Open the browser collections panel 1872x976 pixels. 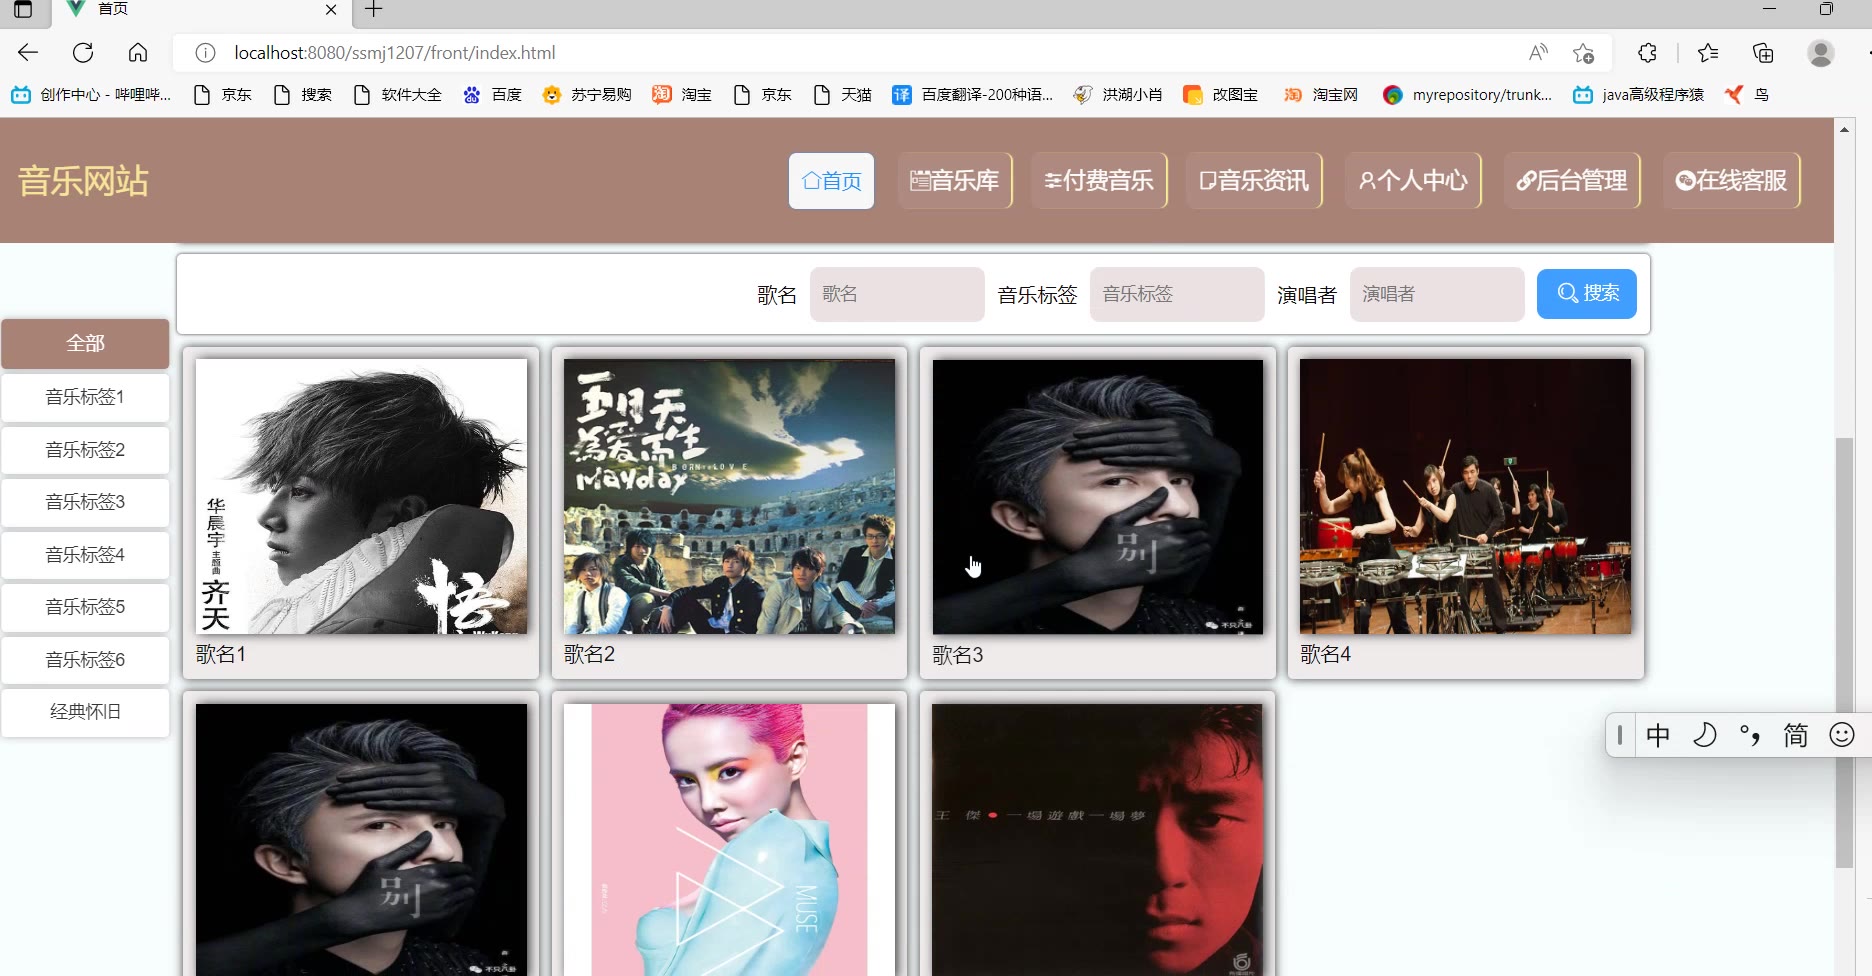tap(1763, 53)
